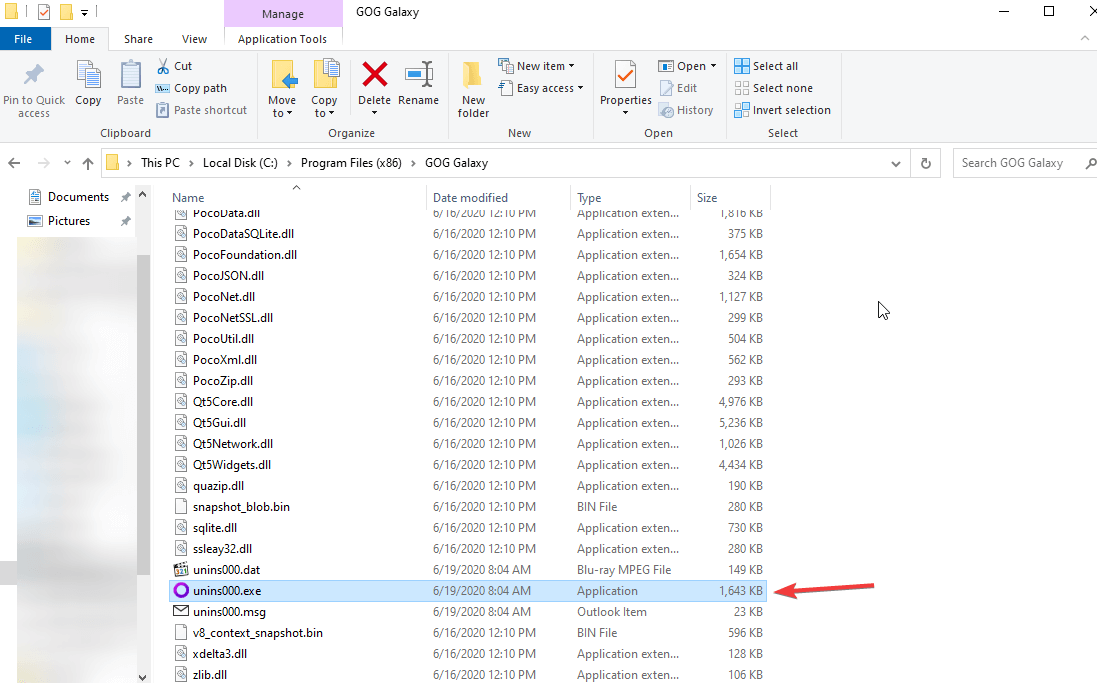This screenshot has height=683, width=1097.
Task: Switch to the Home ribbon tab
Action: coord(80,39)
